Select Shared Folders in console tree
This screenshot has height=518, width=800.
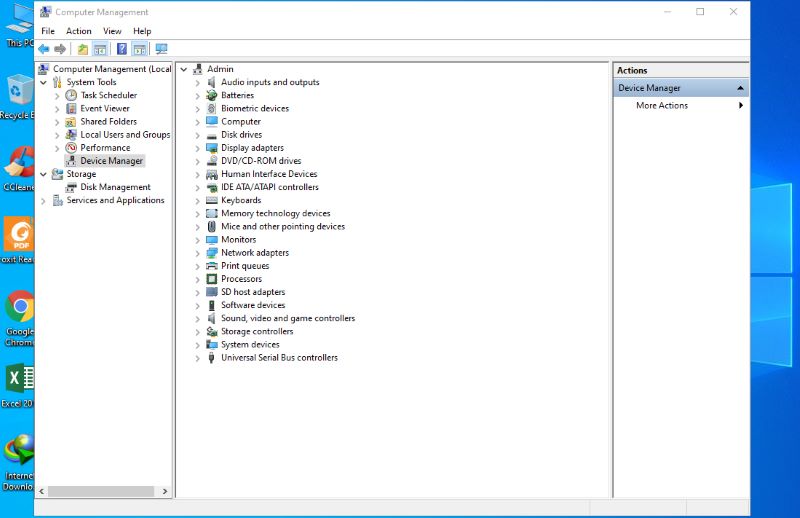[x=109, y=121]
